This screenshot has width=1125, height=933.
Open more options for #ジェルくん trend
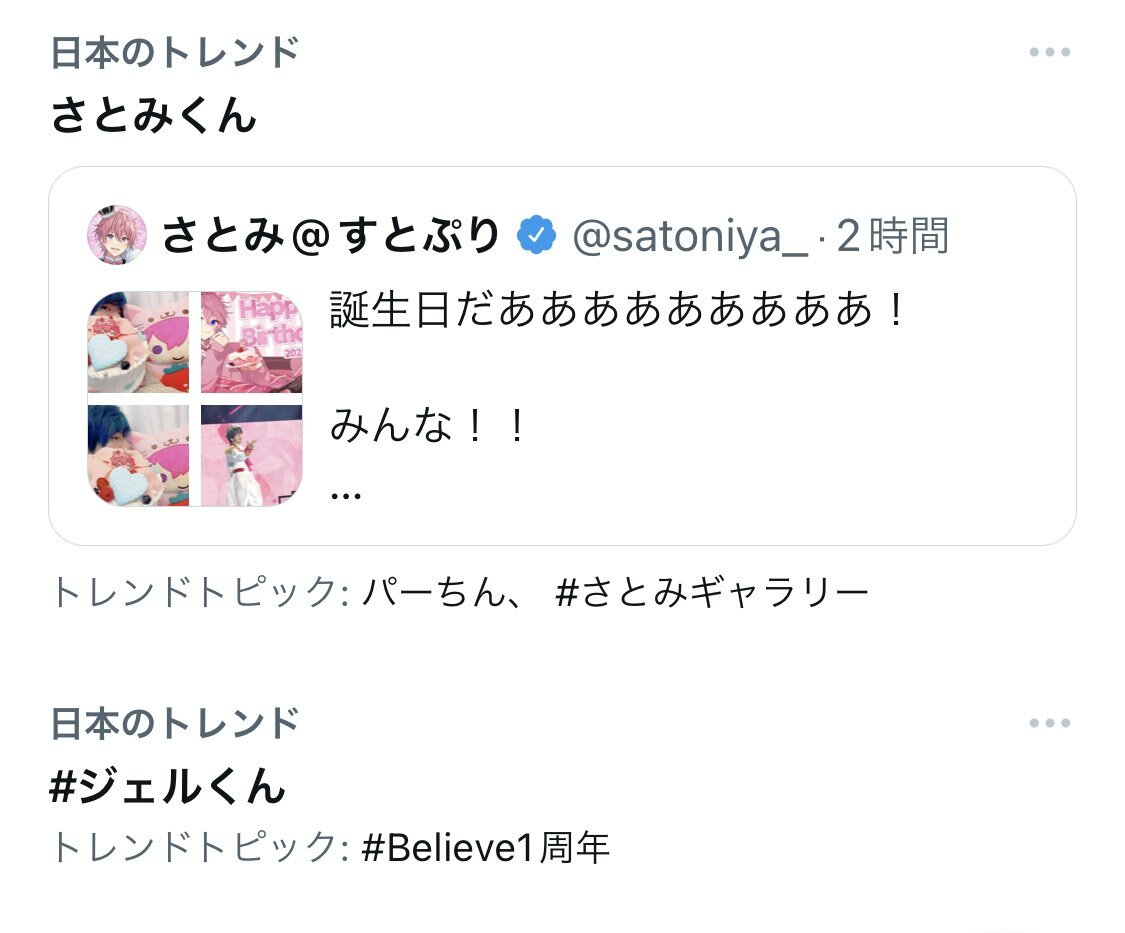(1050, 723)
